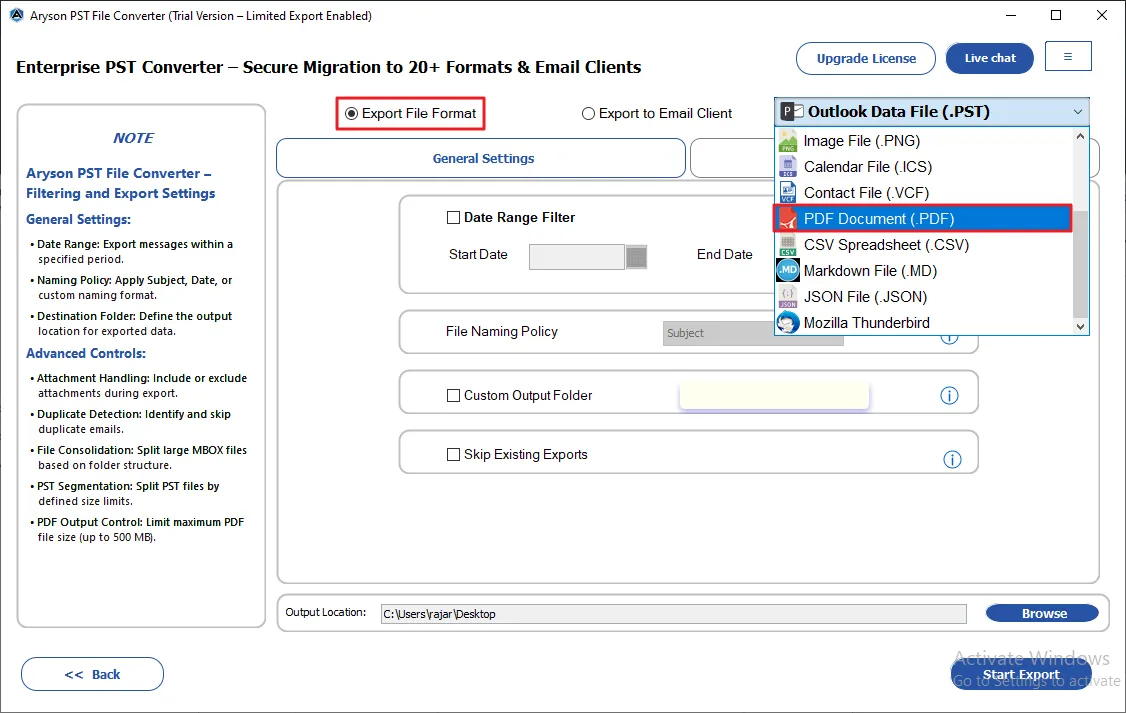Go Back to previous step
Screen dimensions: 1126x713
click(93, 674)
